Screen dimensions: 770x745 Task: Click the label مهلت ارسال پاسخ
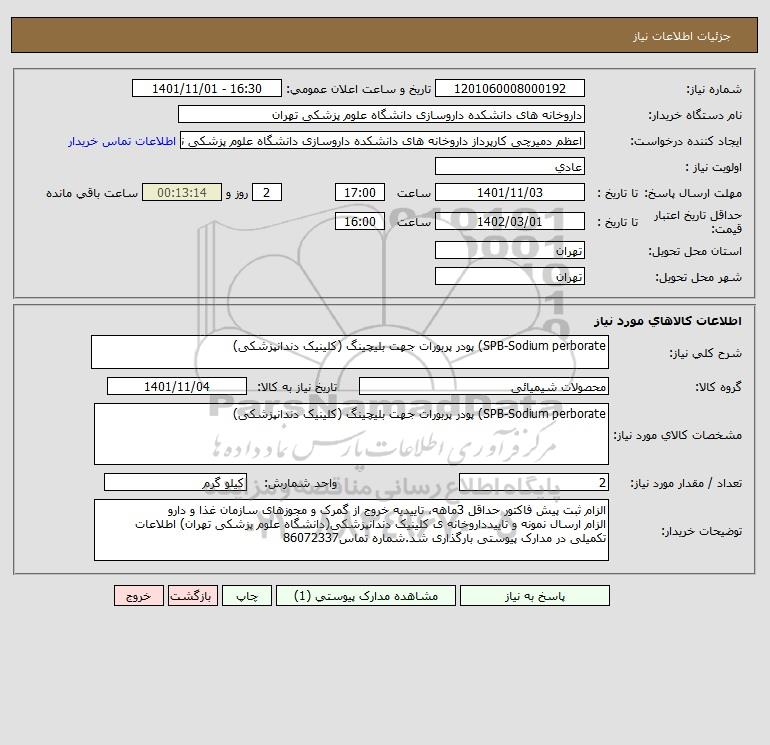693,193
